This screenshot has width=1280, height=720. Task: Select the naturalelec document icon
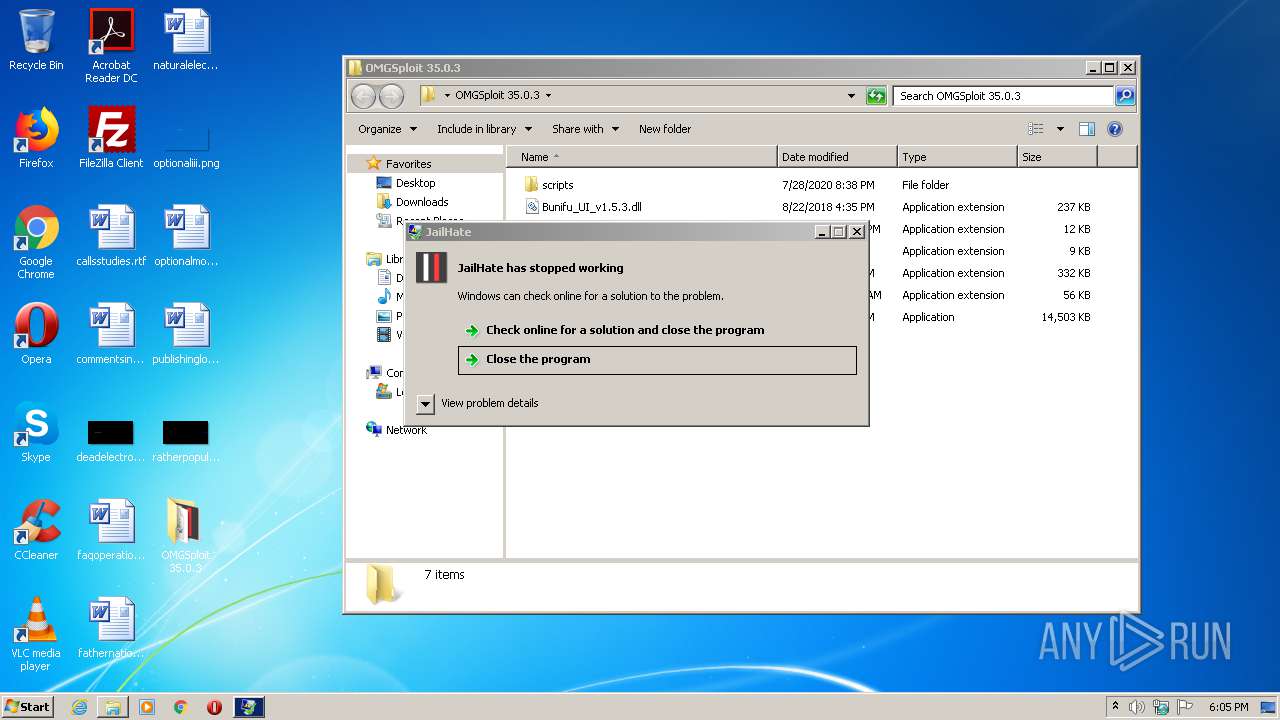click(x=186, y=40)
